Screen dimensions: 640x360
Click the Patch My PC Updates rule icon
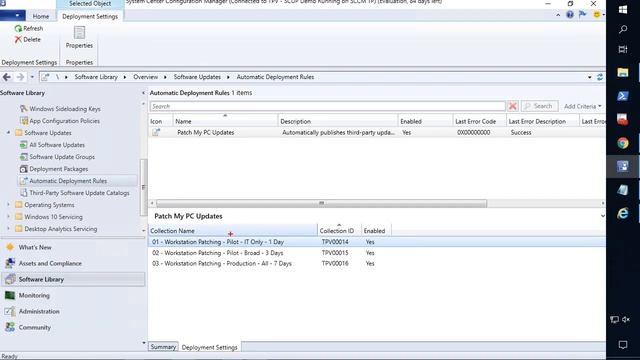(x=156, y=132)
